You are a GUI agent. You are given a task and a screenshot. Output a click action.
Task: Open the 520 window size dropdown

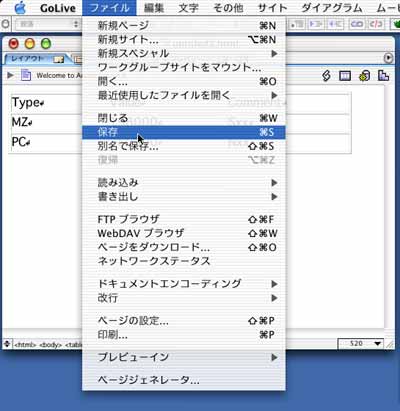(x=360, y=343)
